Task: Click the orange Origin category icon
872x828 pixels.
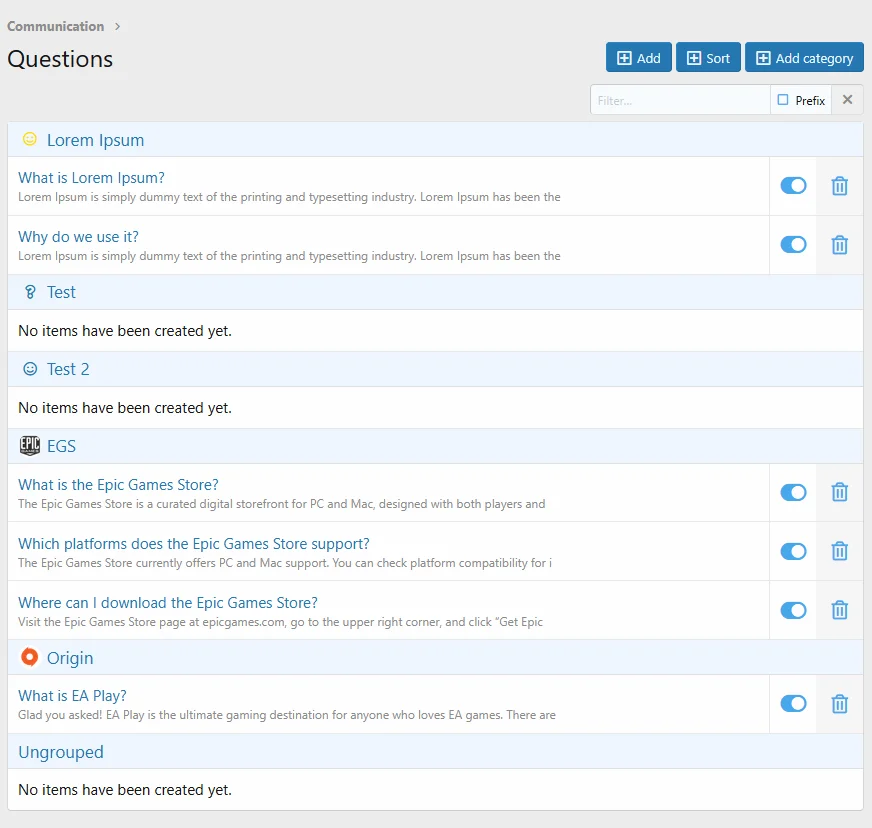Action: point(30,657)
